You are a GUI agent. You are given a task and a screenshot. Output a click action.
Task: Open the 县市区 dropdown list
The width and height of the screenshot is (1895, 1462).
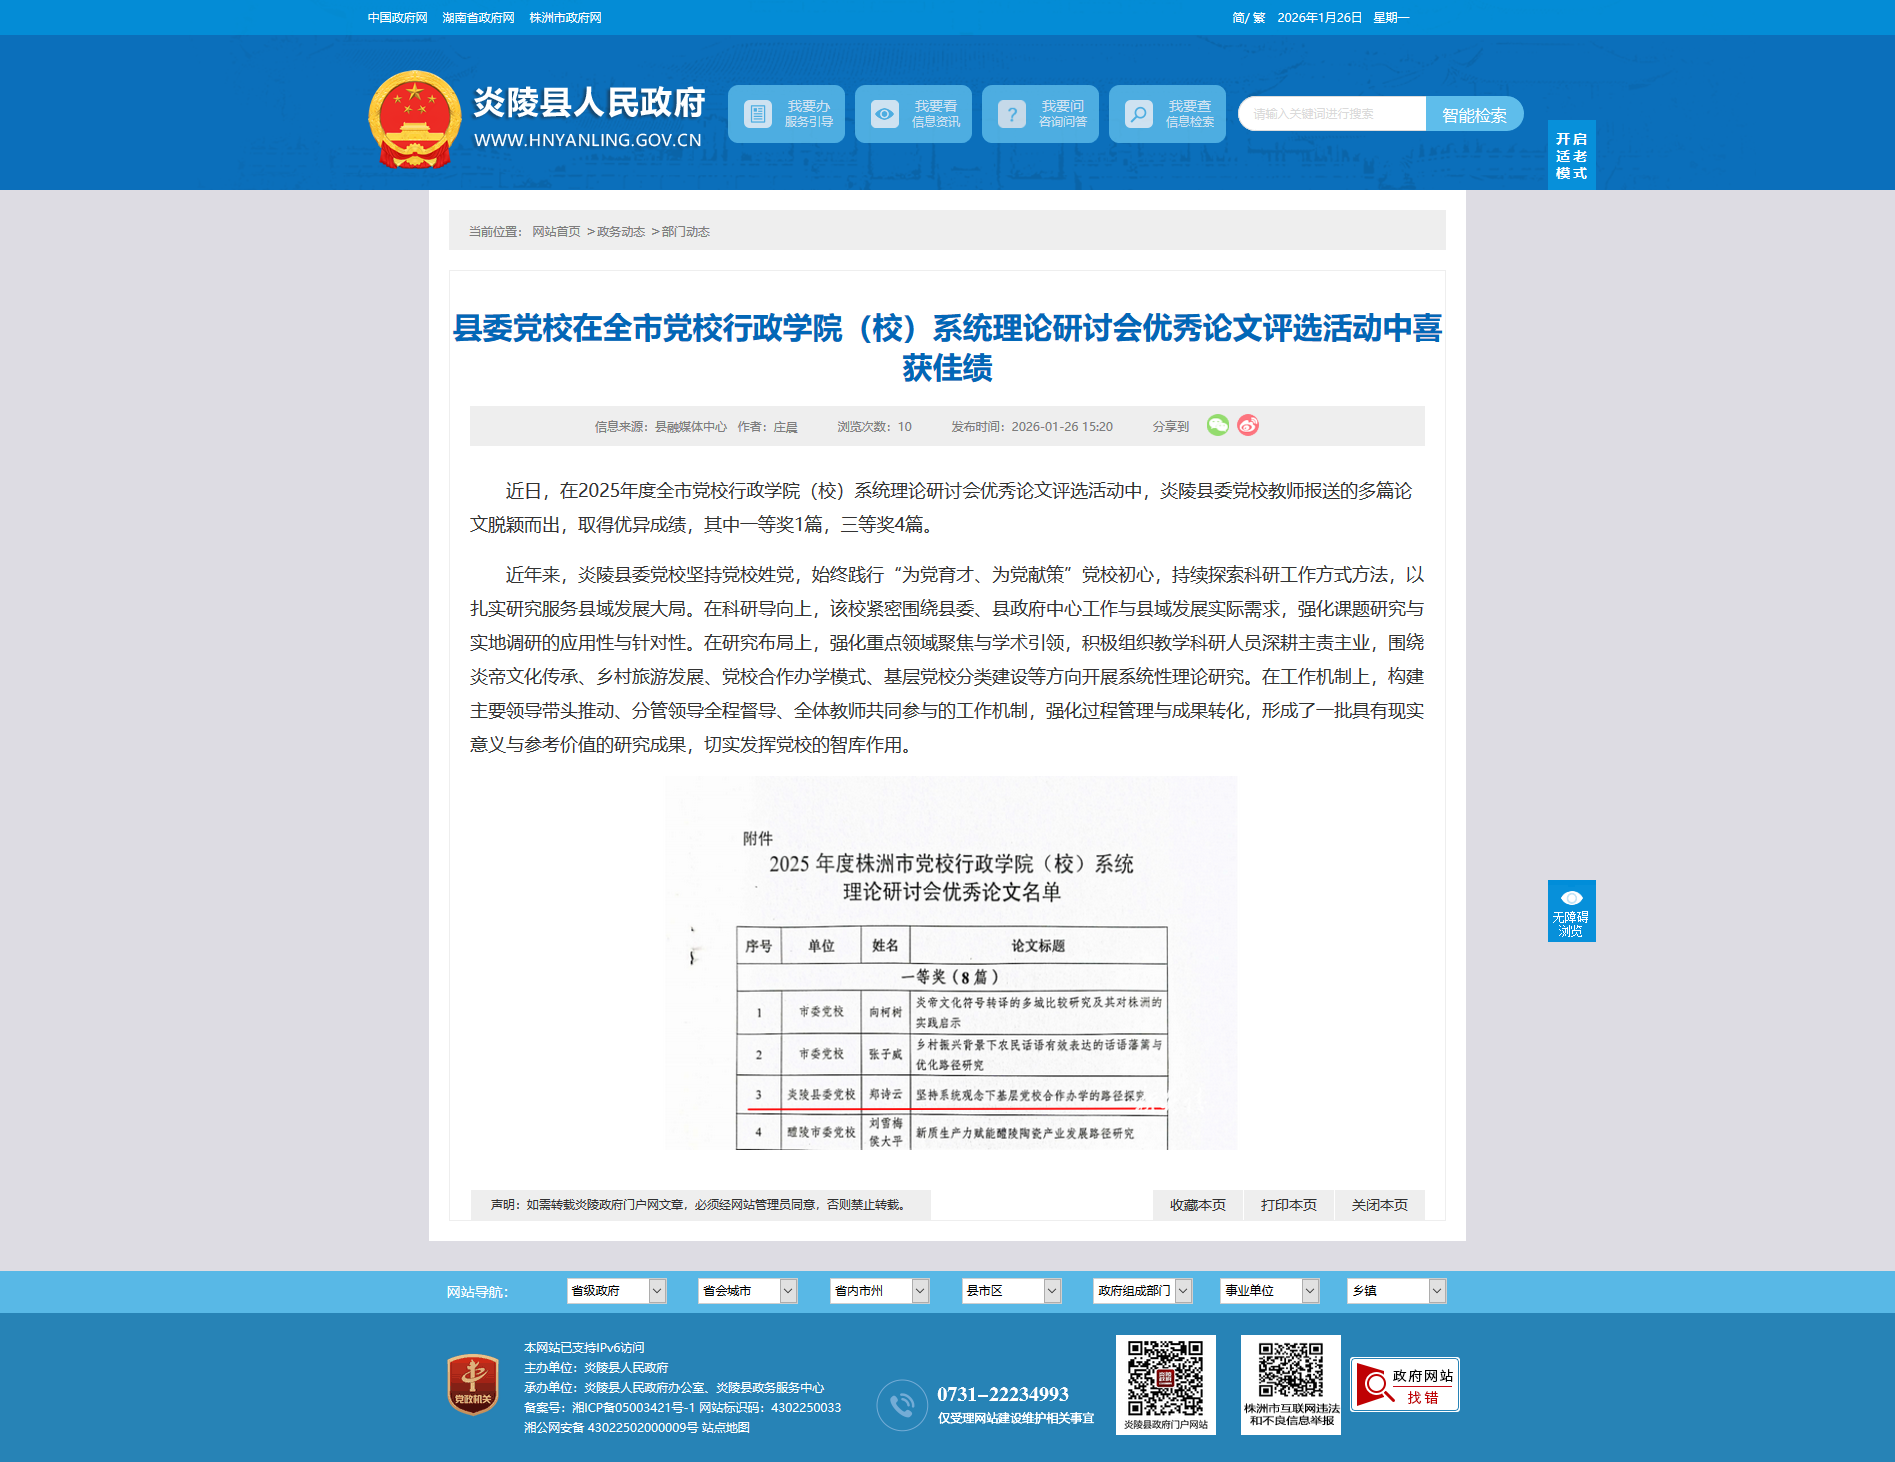(1011, 1291)
